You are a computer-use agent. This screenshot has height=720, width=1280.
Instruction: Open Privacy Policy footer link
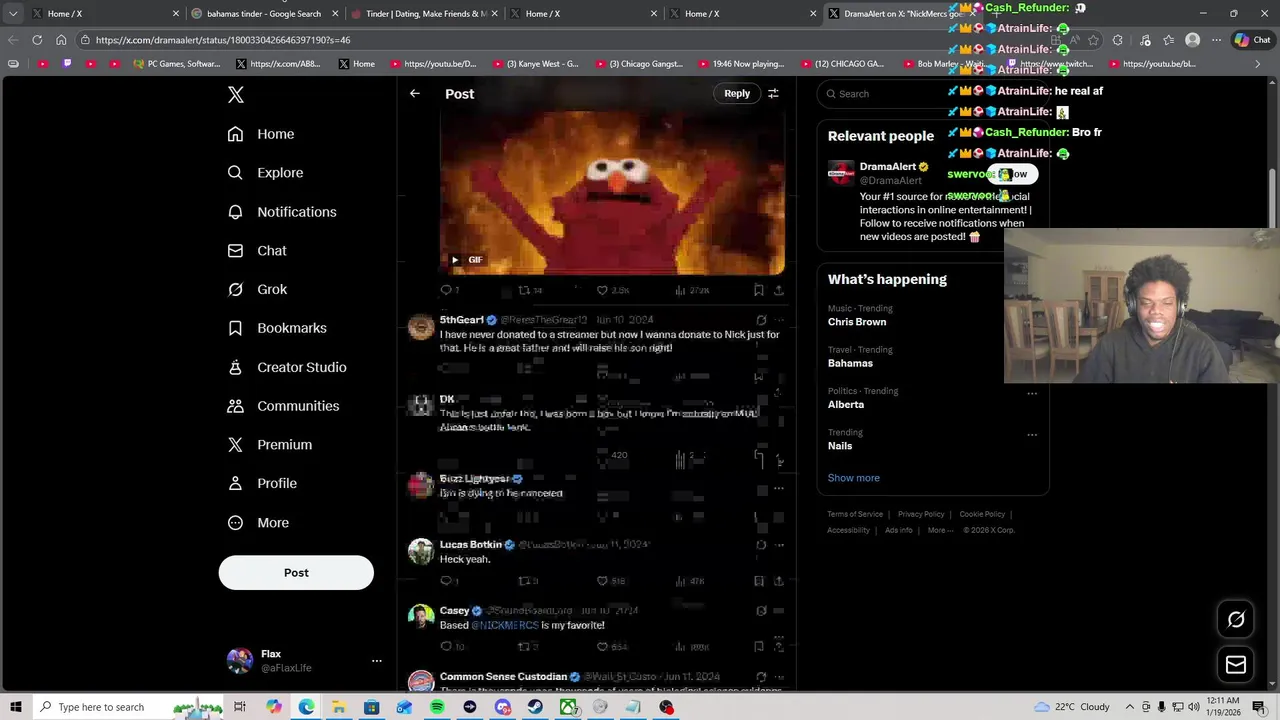pos(921,514)
